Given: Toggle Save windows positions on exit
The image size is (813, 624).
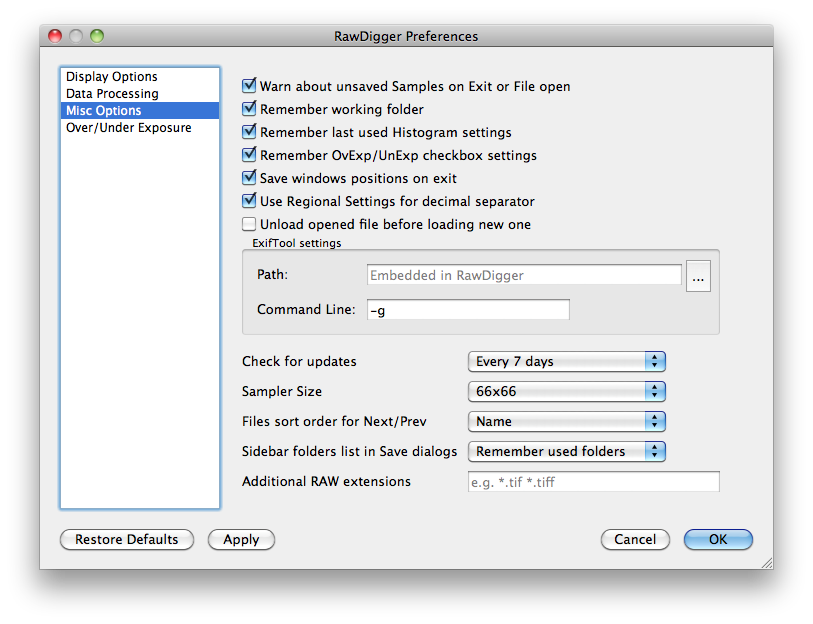Looking at the screenshot, I should (x=249, y=178).
